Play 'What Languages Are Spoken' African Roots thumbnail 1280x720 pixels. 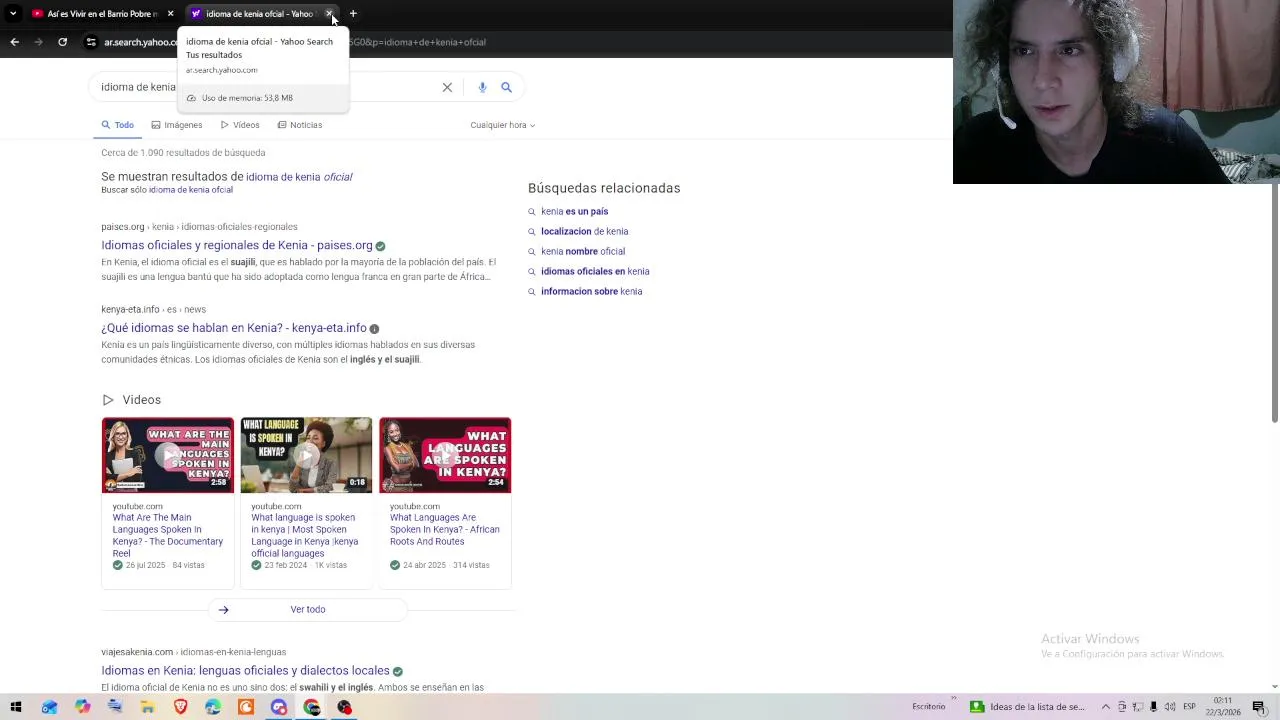[x=445, y=455]
